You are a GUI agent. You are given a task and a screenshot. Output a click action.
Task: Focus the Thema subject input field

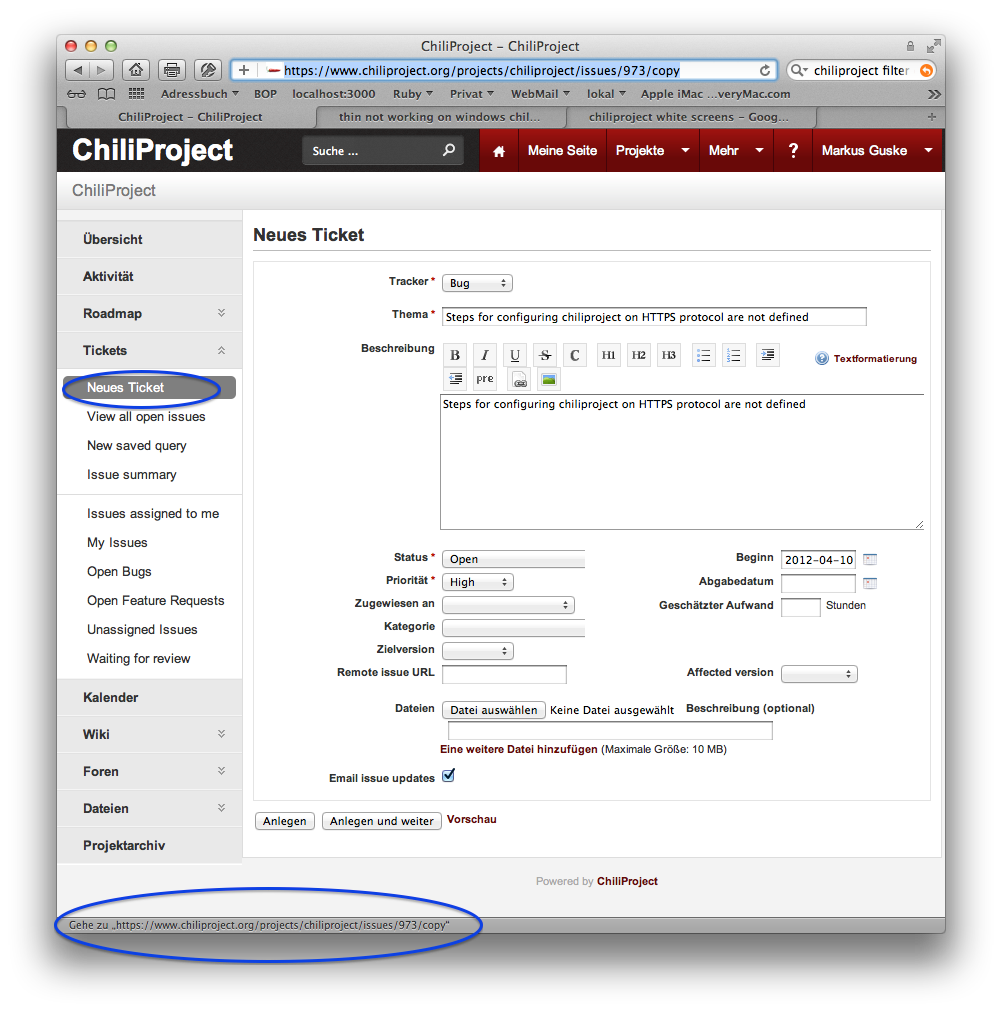pyautogui.click(x=654, y=317)
